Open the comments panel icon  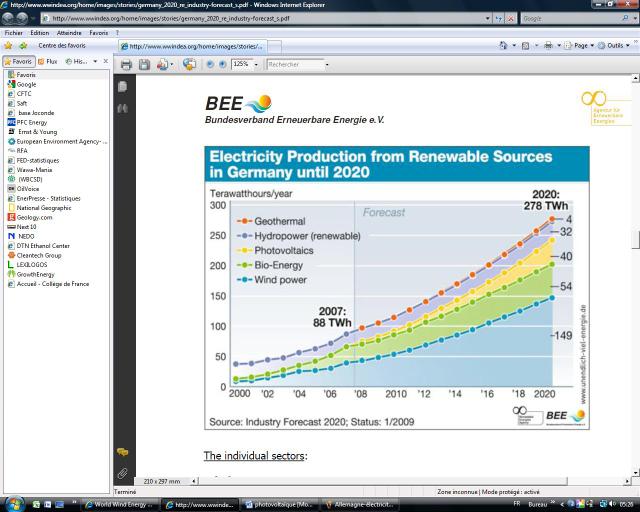pos(122,452)
